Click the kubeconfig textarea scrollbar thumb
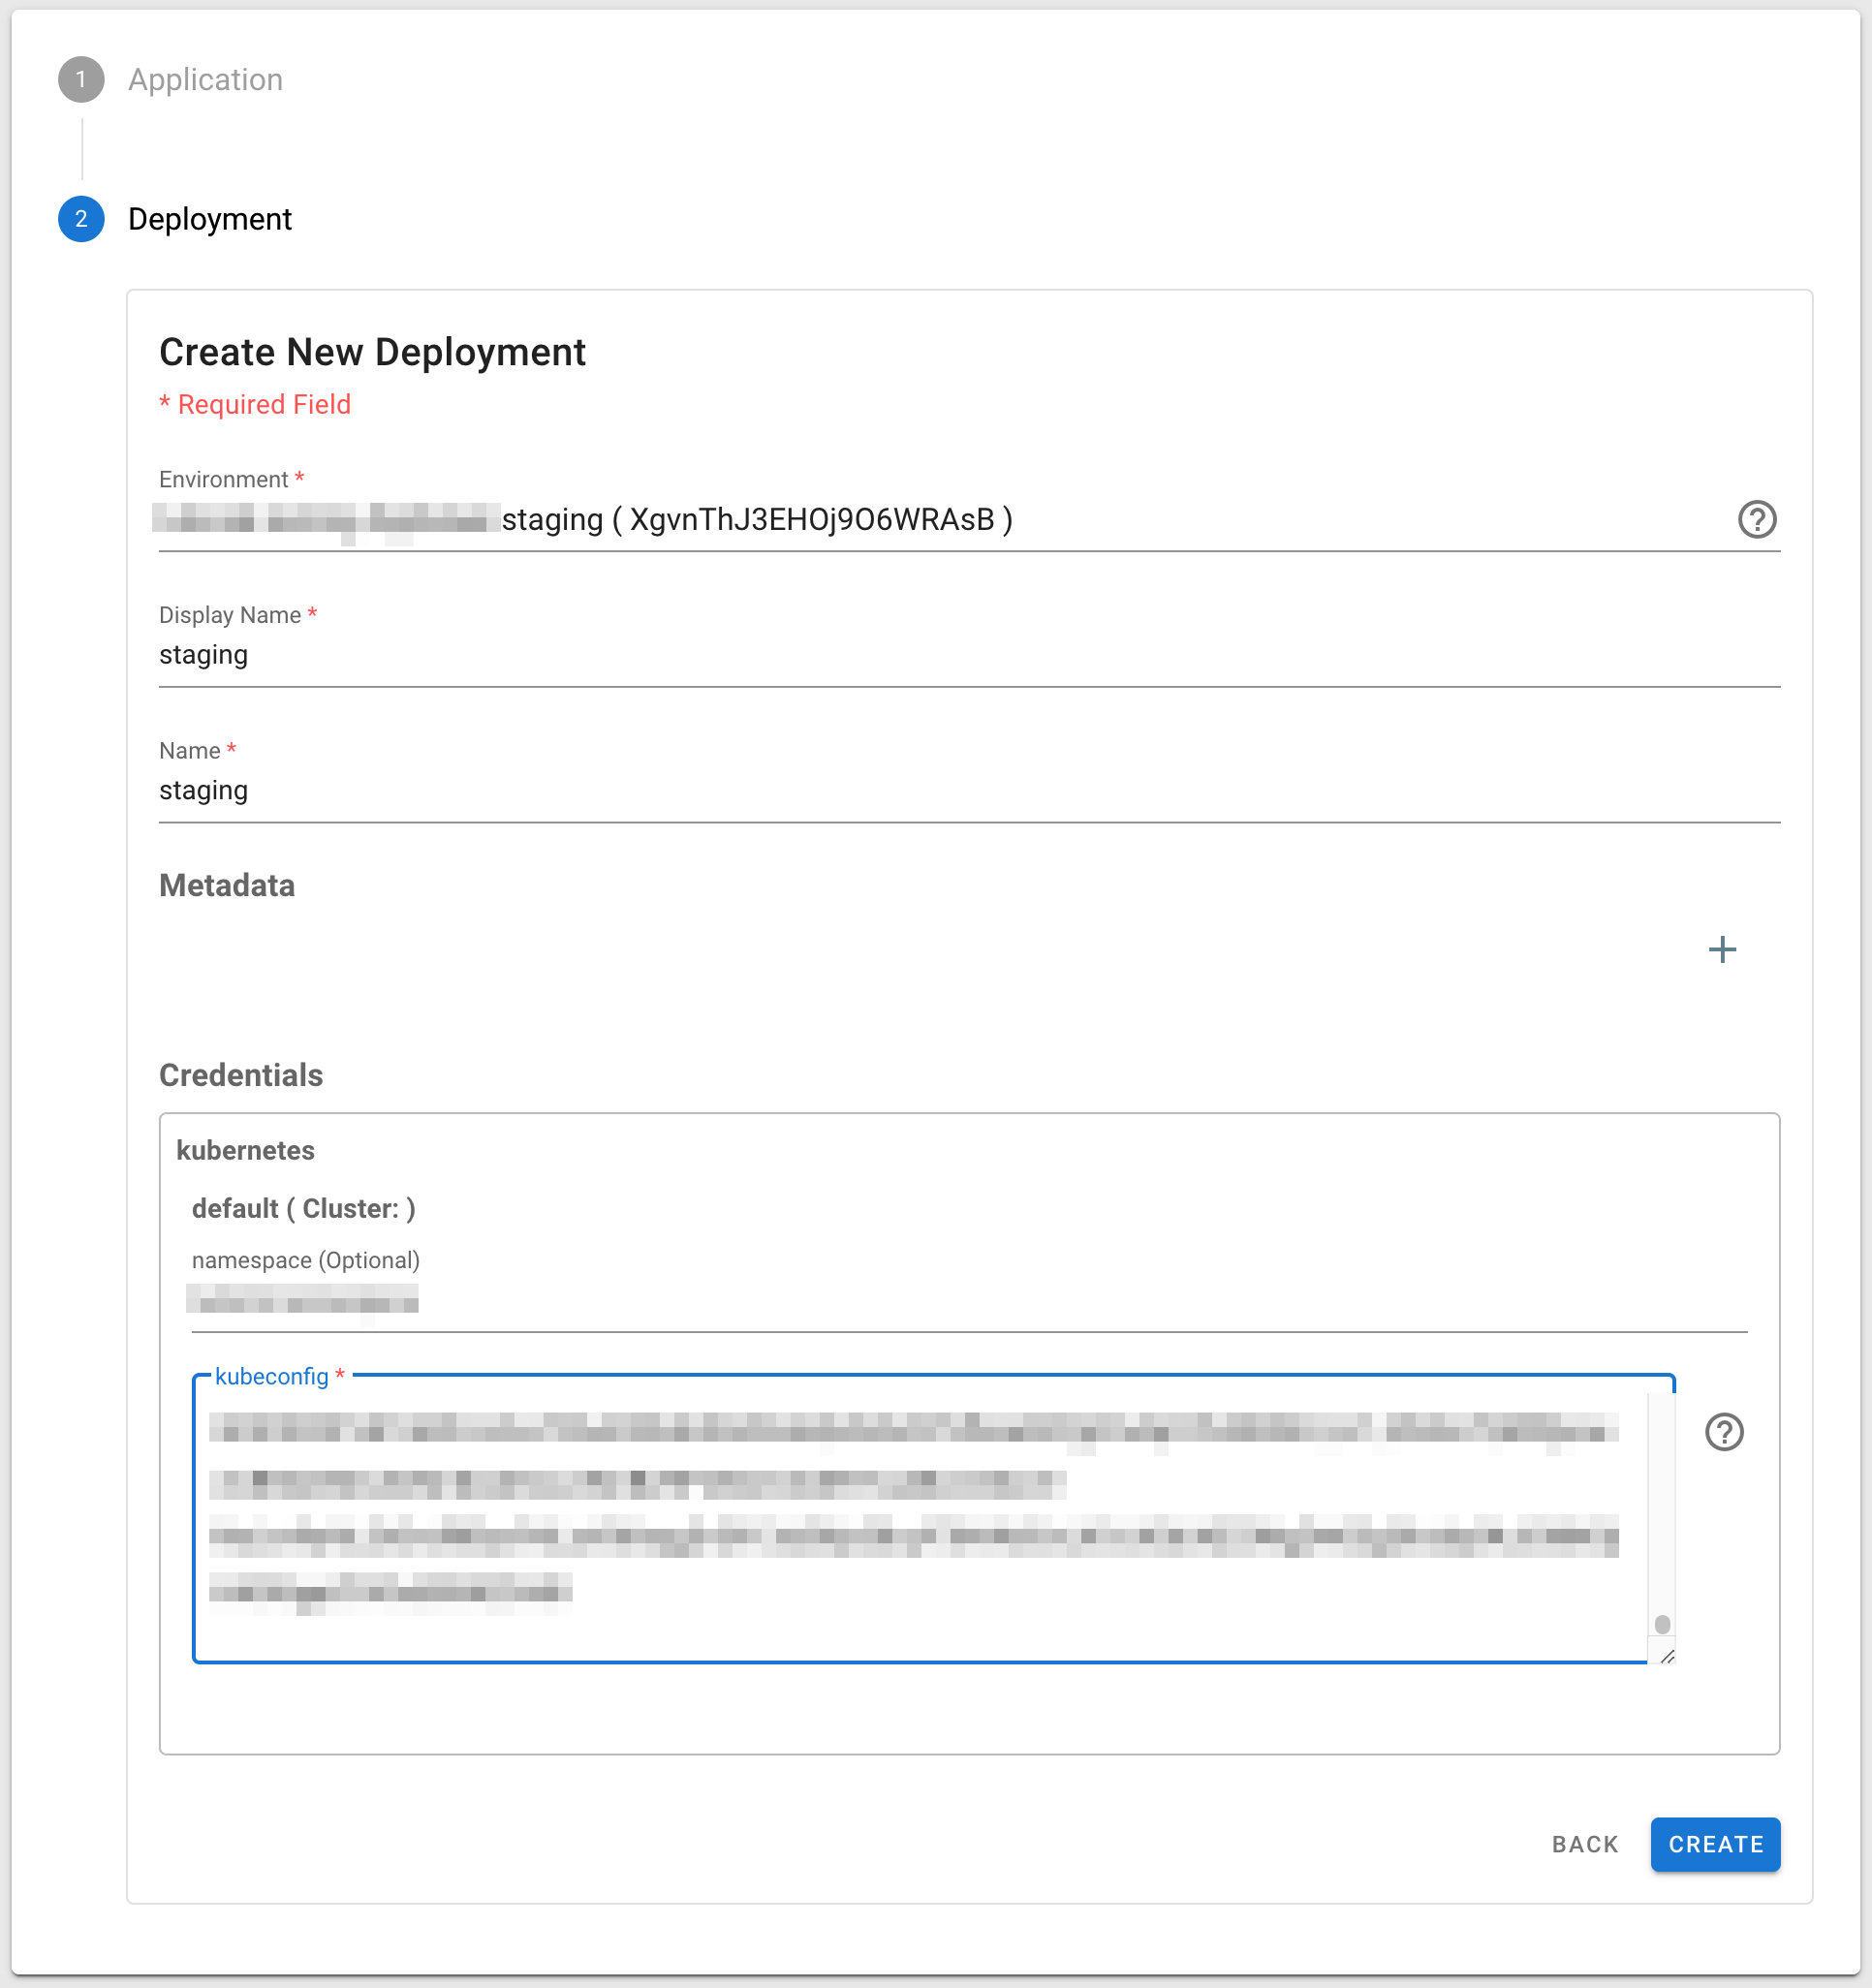The width and height of the screenshot is (1872, 1988). tap(1661, 1623)
